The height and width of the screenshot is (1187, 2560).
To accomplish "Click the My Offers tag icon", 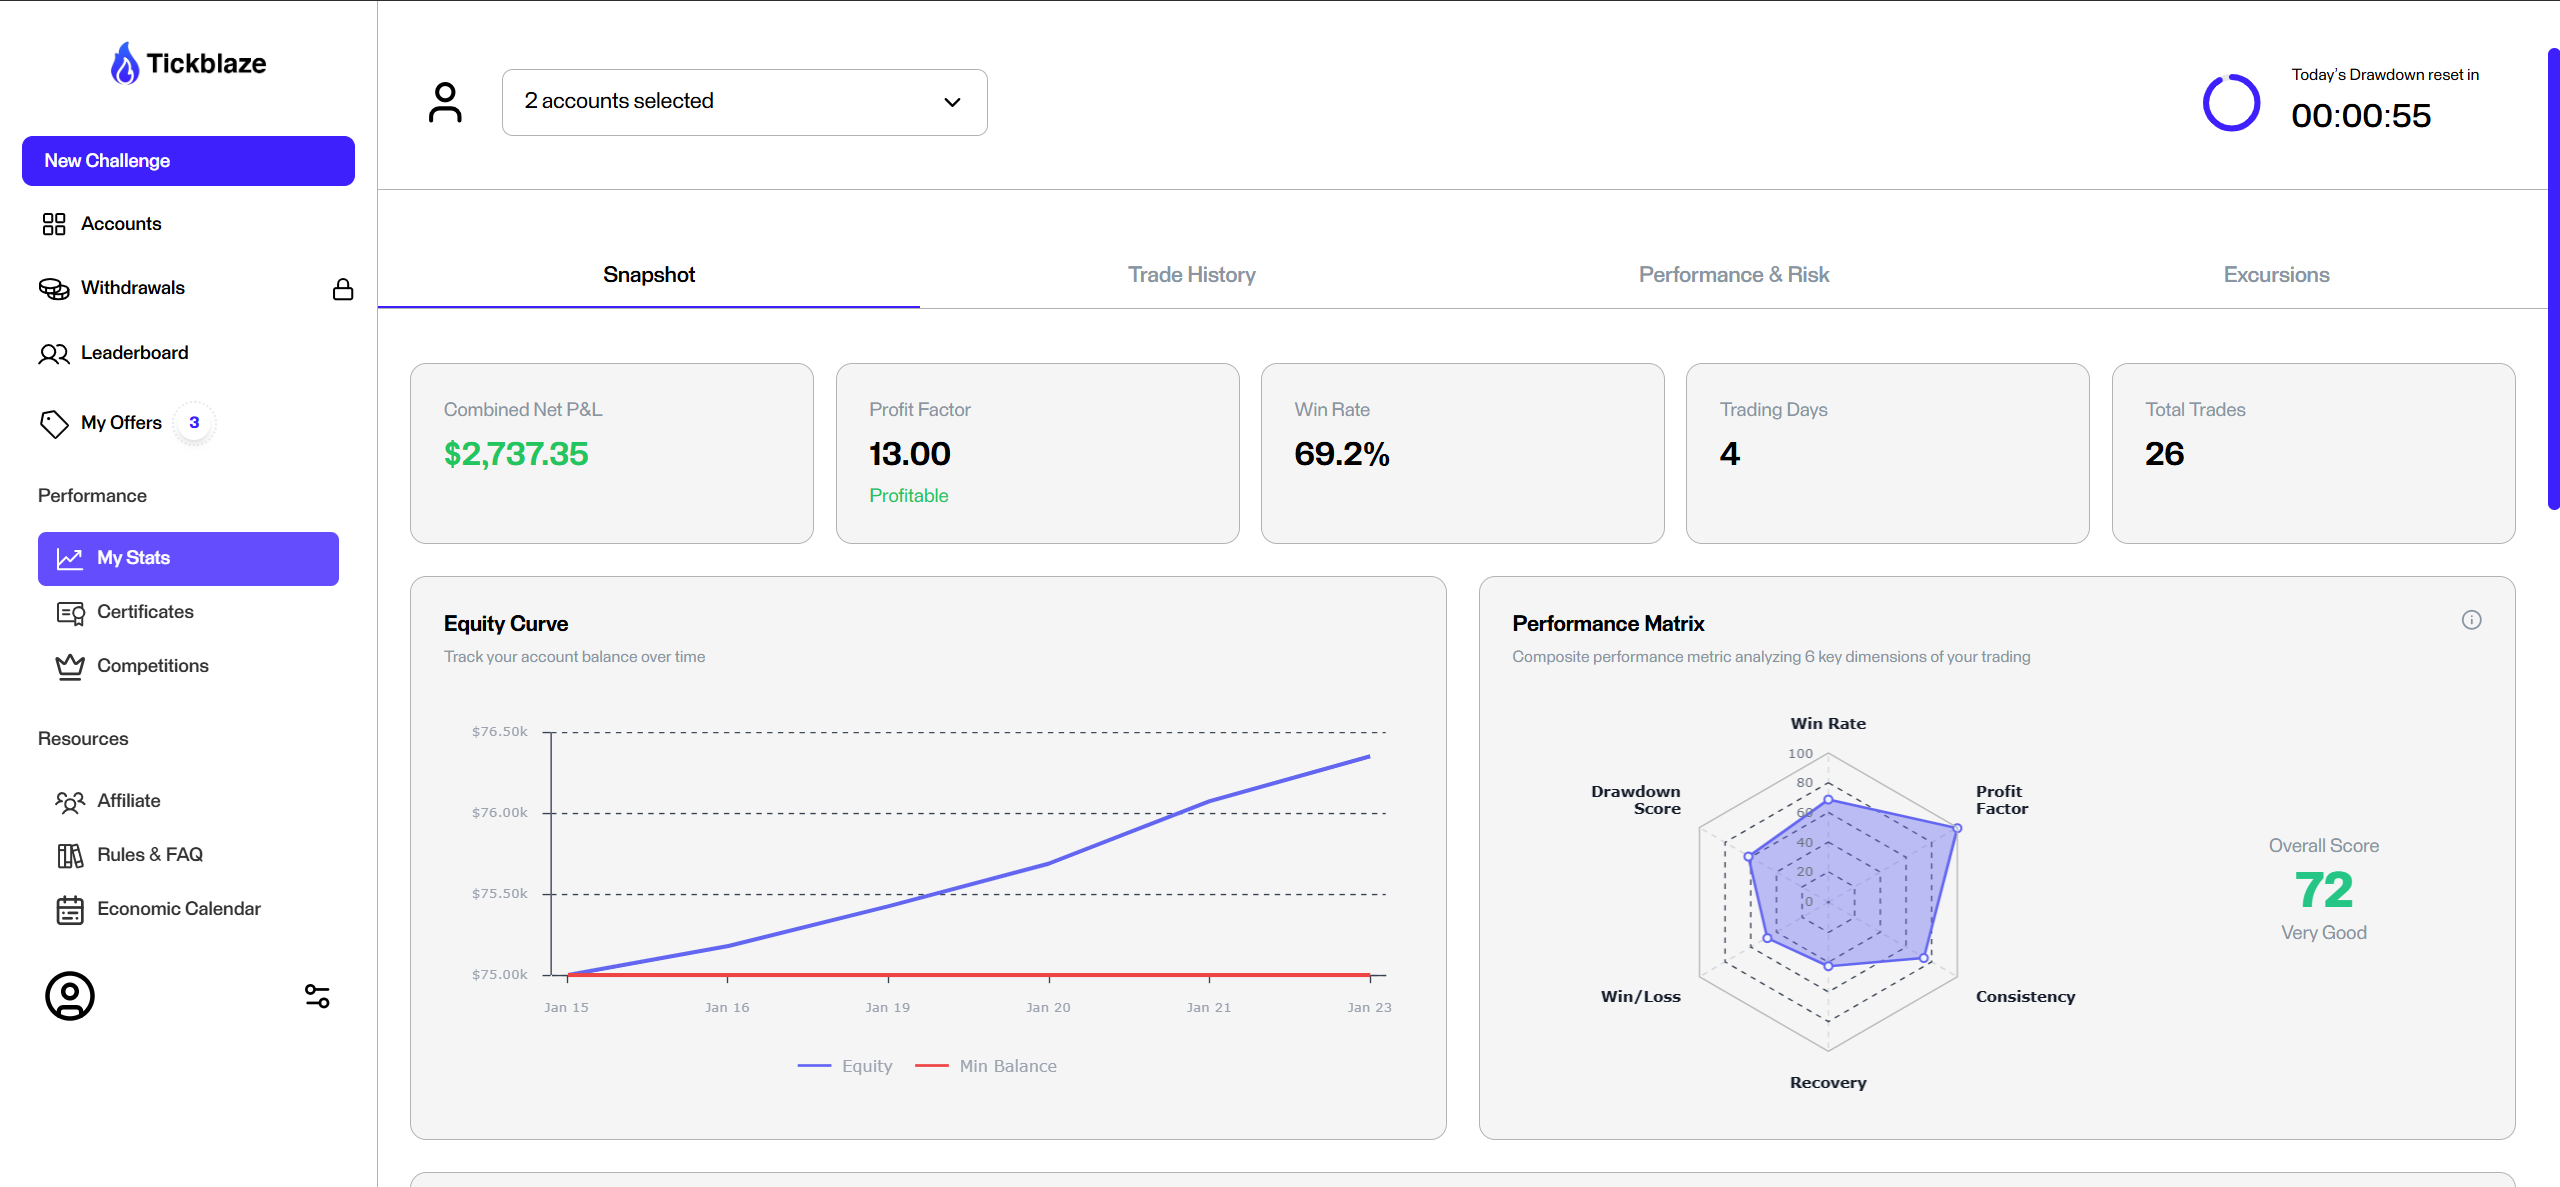I will coord(54,423).
